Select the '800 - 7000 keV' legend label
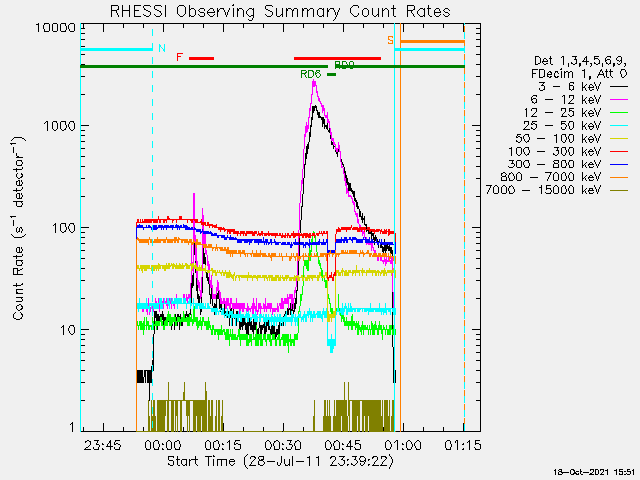This screenshot has width=640, height=480. 551,177
